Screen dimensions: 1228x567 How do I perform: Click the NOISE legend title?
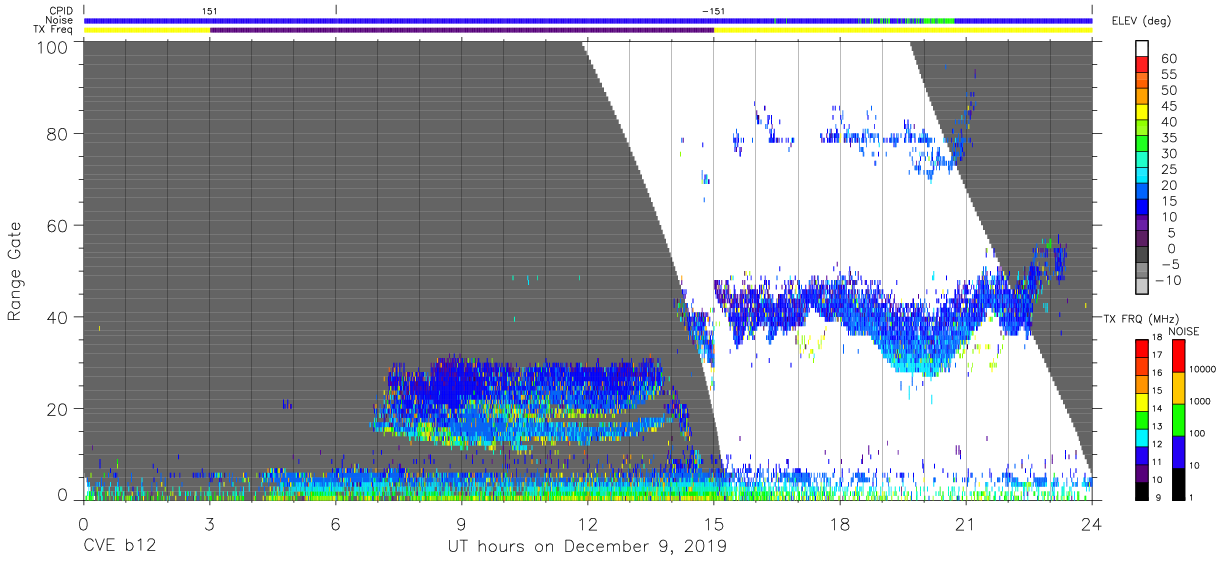pos(1185,331)
